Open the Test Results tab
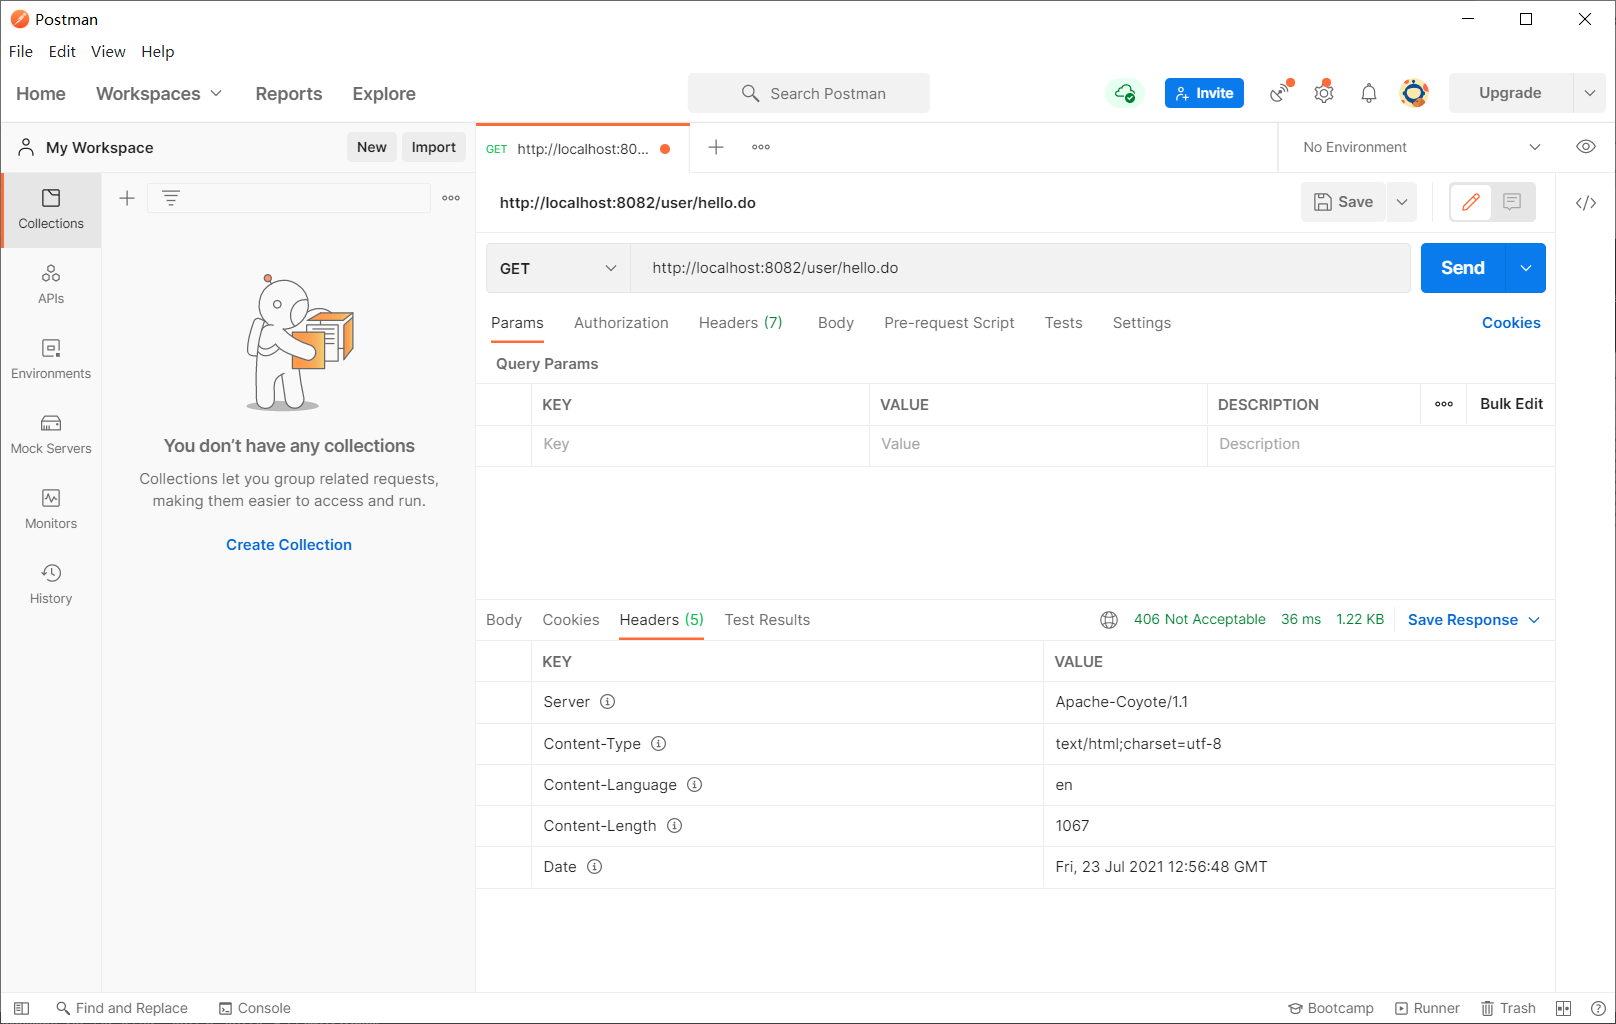Image resolution: width=1616 pixels, height=1024 pixels. (x=767, y=620)
